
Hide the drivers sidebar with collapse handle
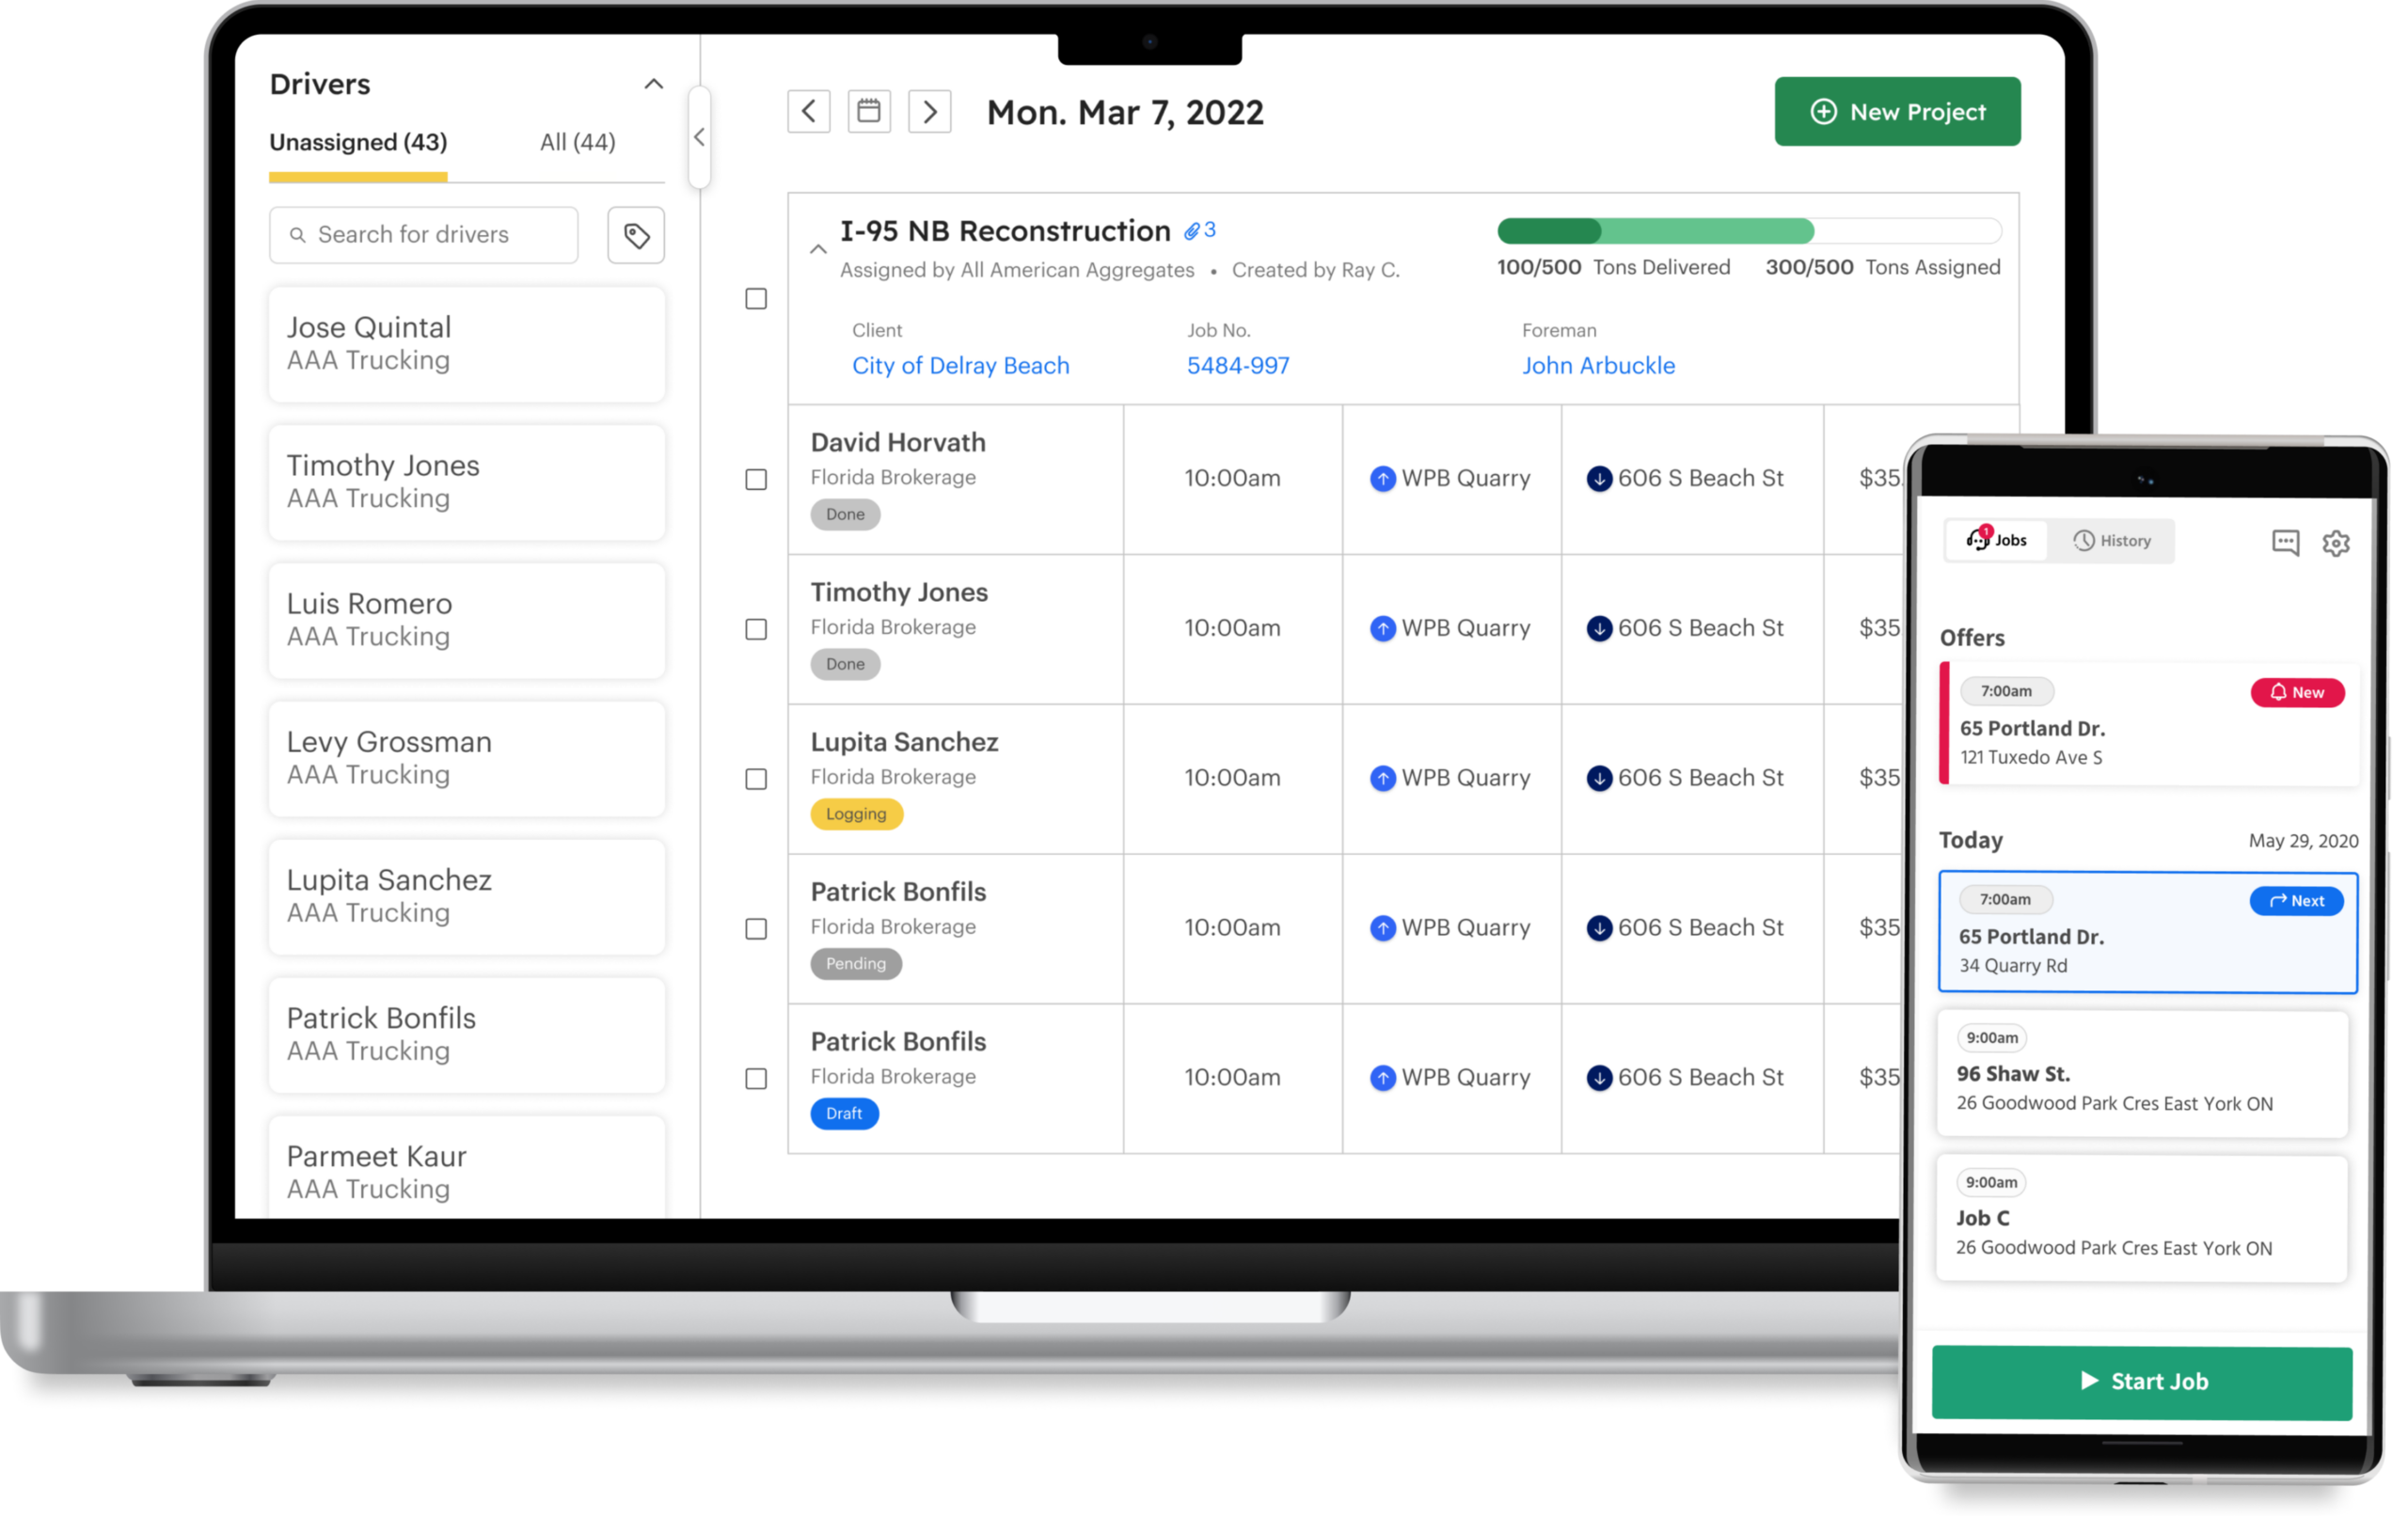pos(699,137)
